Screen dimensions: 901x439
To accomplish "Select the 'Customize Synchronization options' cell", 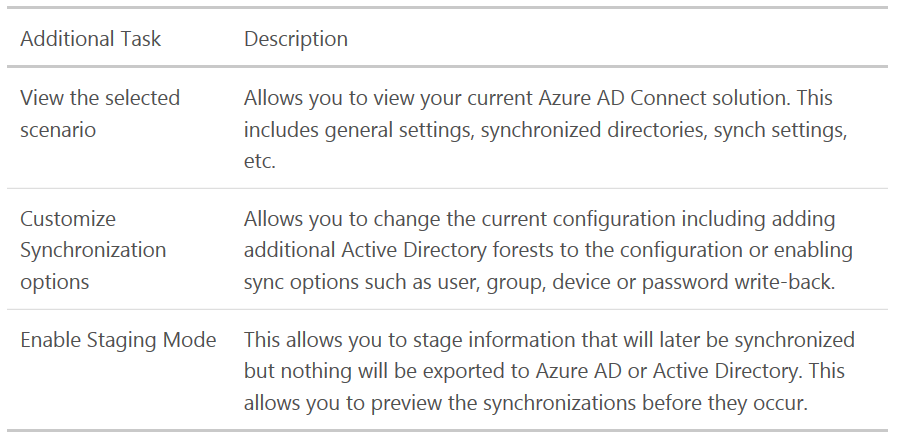I will coord(93,250).
